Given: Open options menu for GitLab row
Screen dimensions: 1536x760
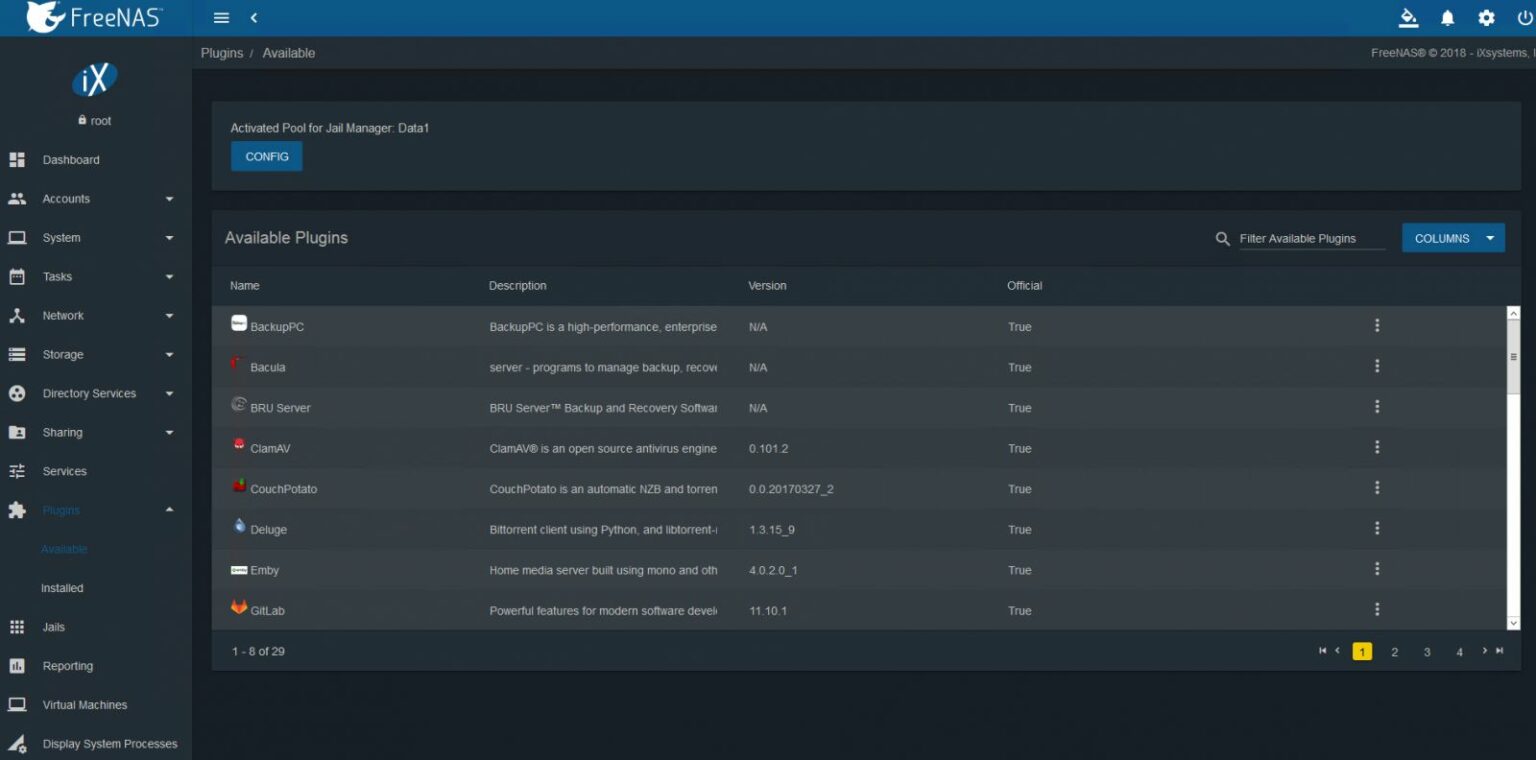Looking at the screenshot, I should [x=1377, y=609].
